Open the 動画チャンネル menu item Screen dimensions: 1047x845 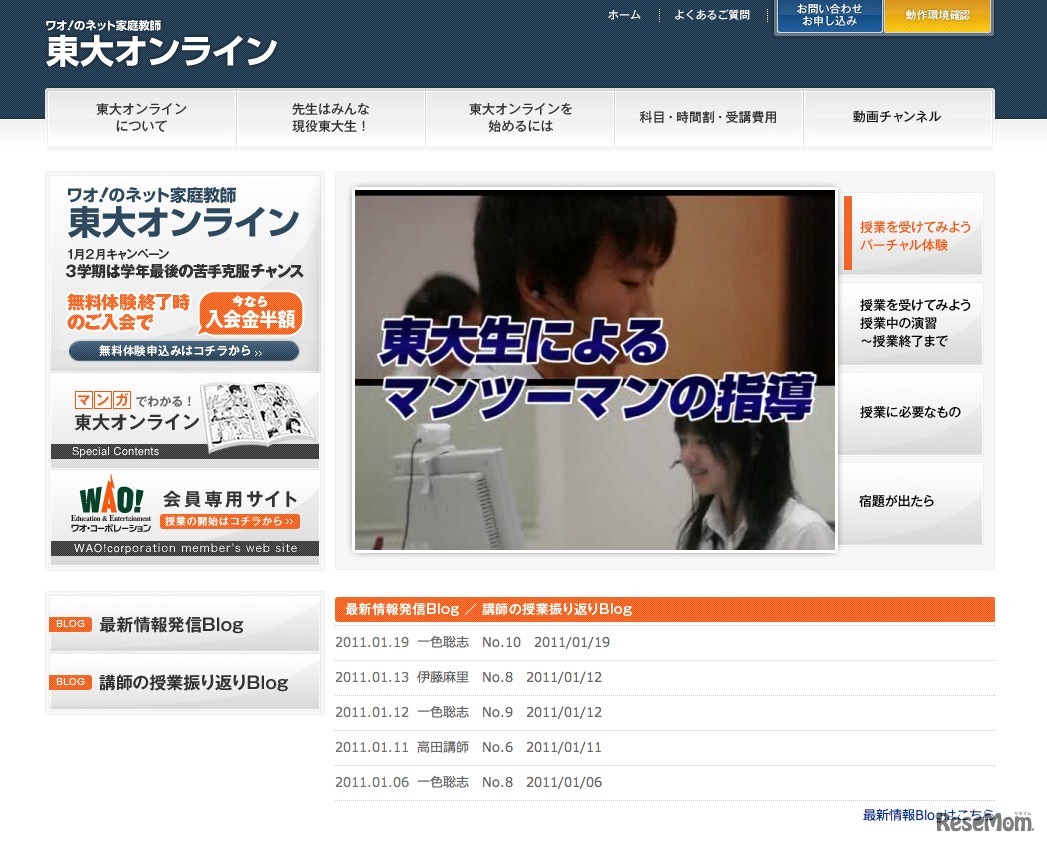(897, 117)
